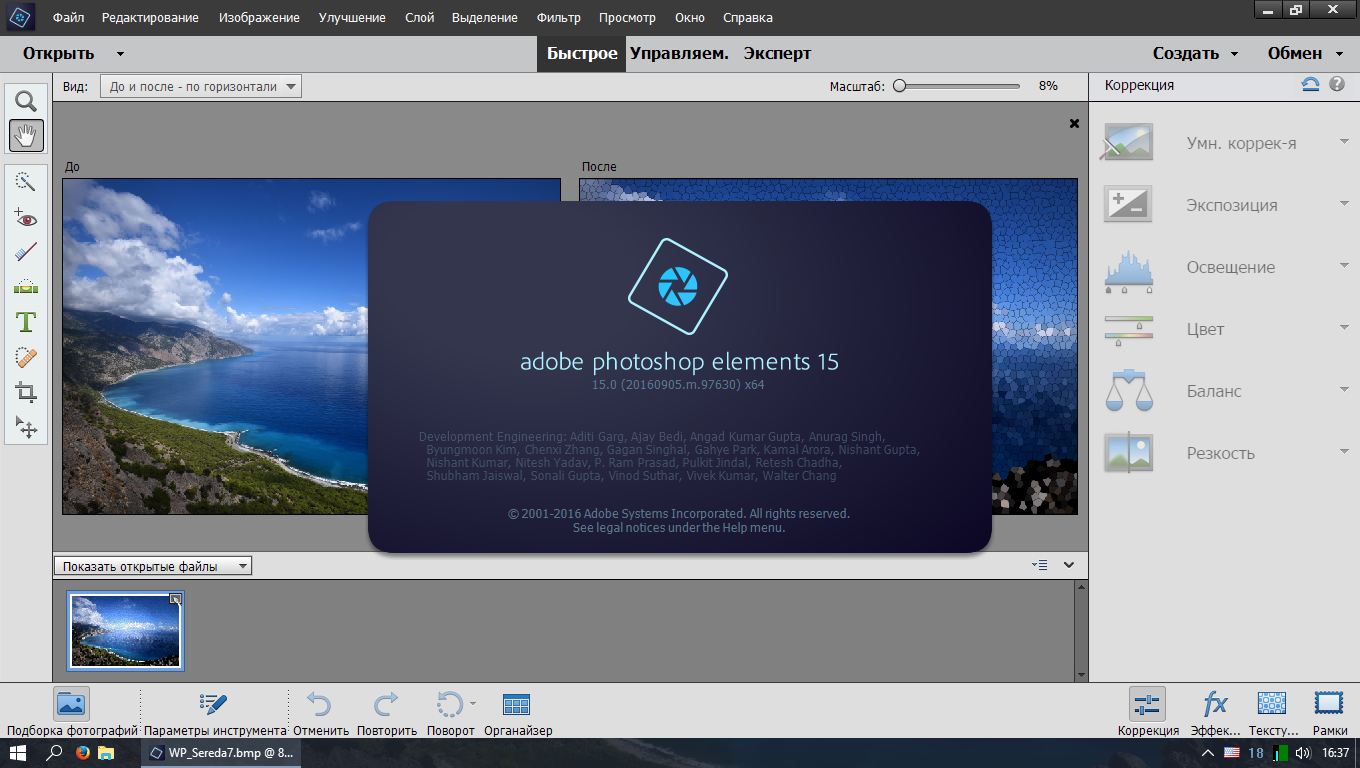
Task: Click the Цвет sliders icon
Action: pos(1128,329)
